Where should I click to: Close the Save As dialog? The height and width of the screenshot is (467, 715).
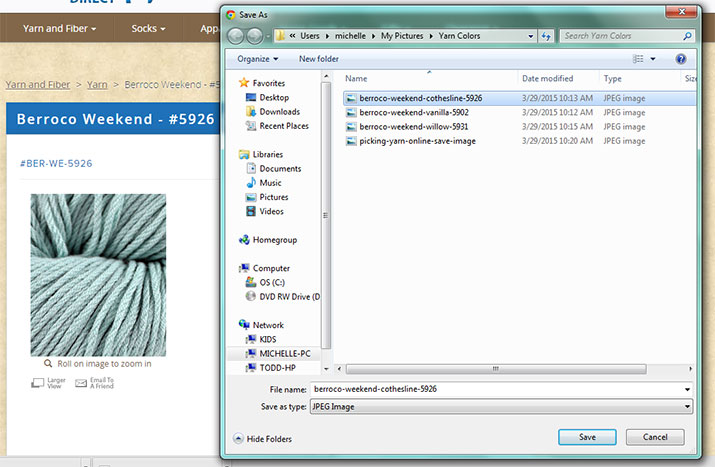coord(681,12)
